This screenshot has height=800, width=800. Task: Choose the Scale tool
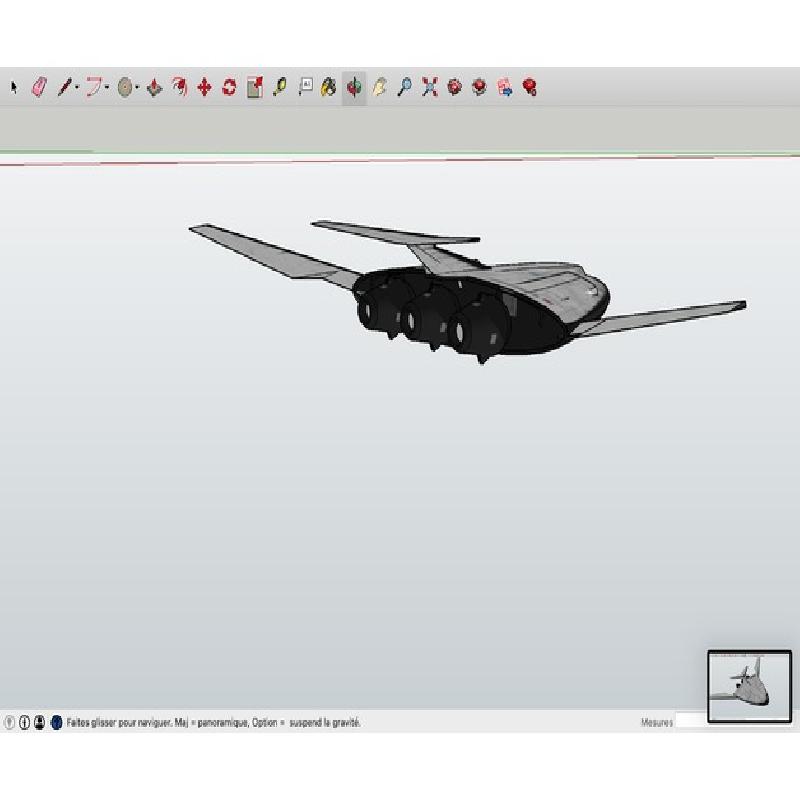click(254, 88)
